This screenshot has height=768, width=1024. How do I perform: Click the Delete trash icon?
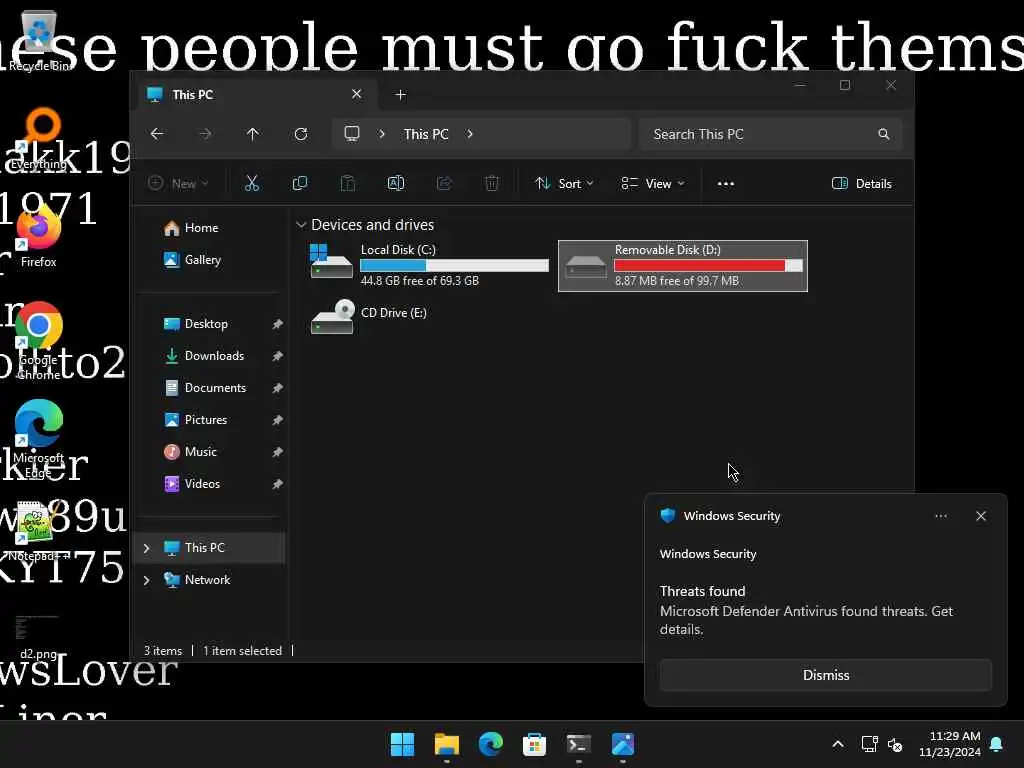[x=492, y=184]
